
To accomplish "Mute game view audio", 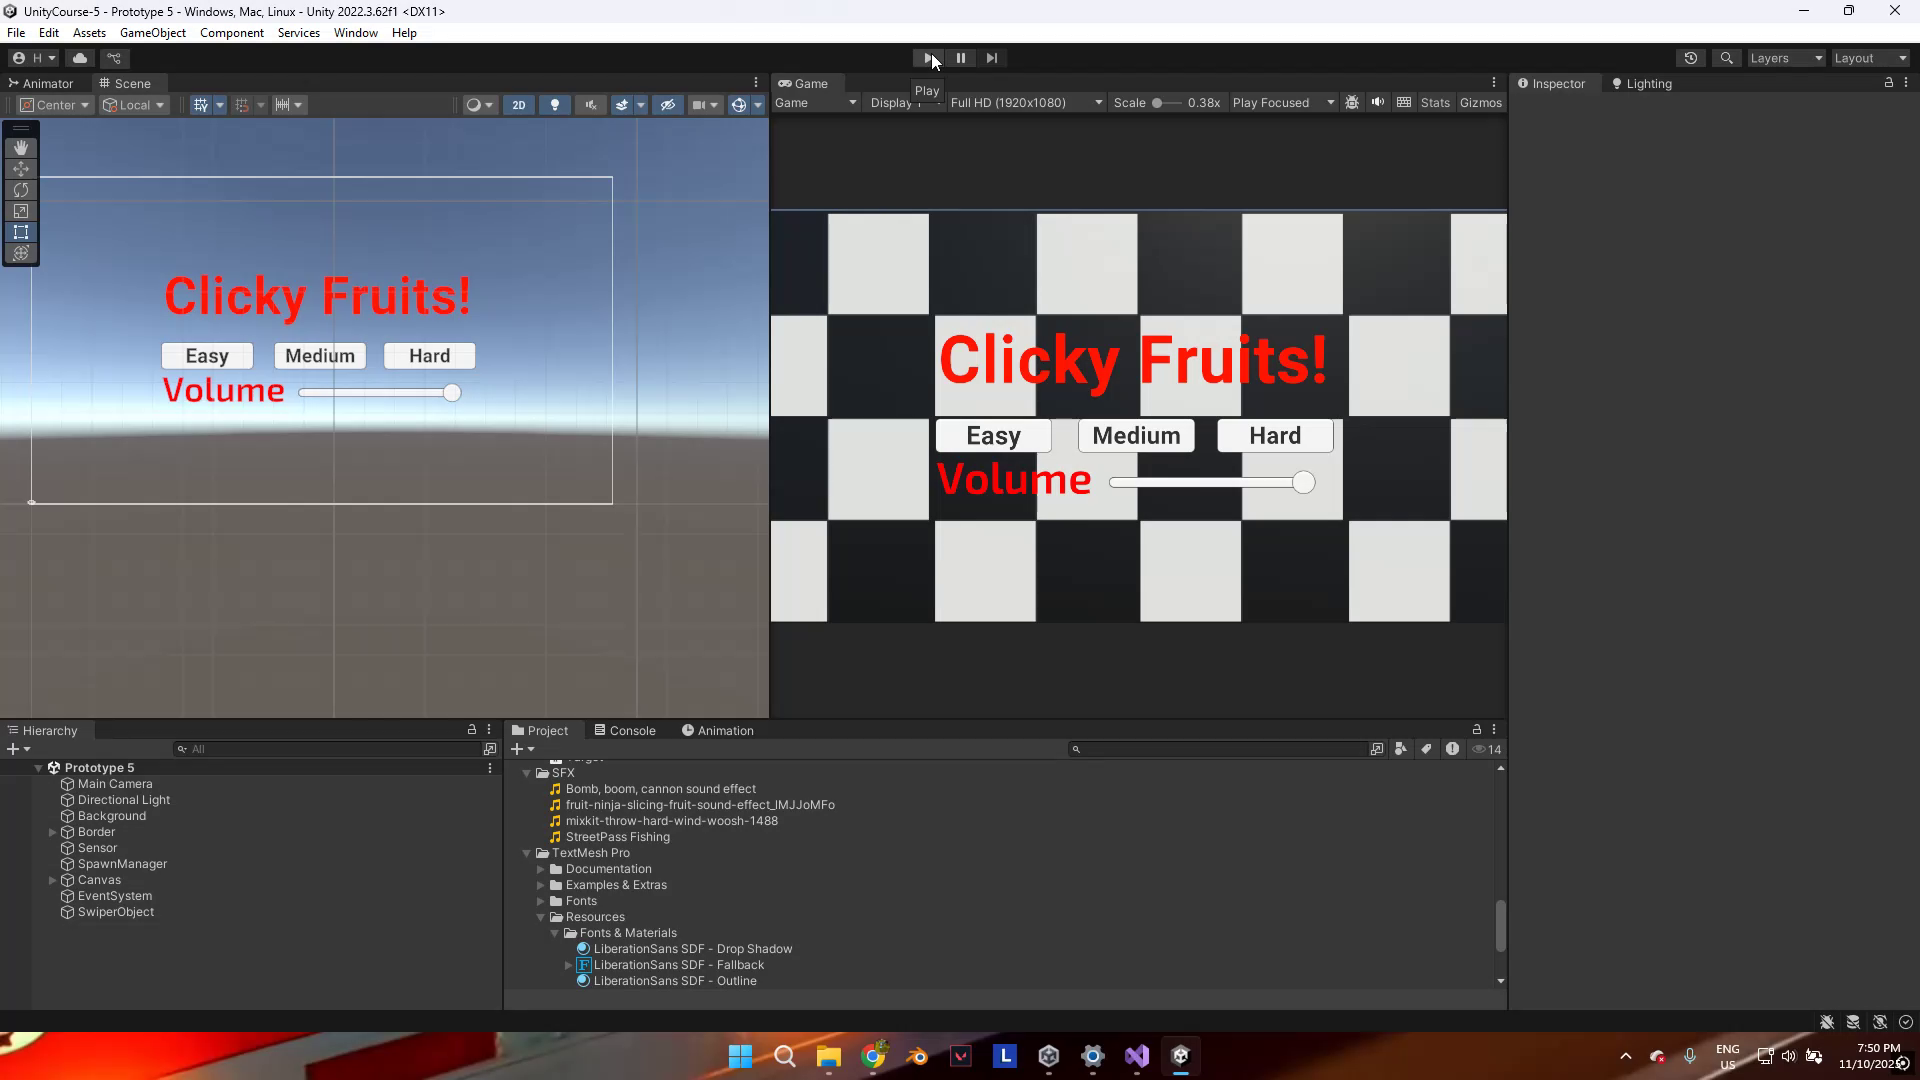I will (1378, 102).
